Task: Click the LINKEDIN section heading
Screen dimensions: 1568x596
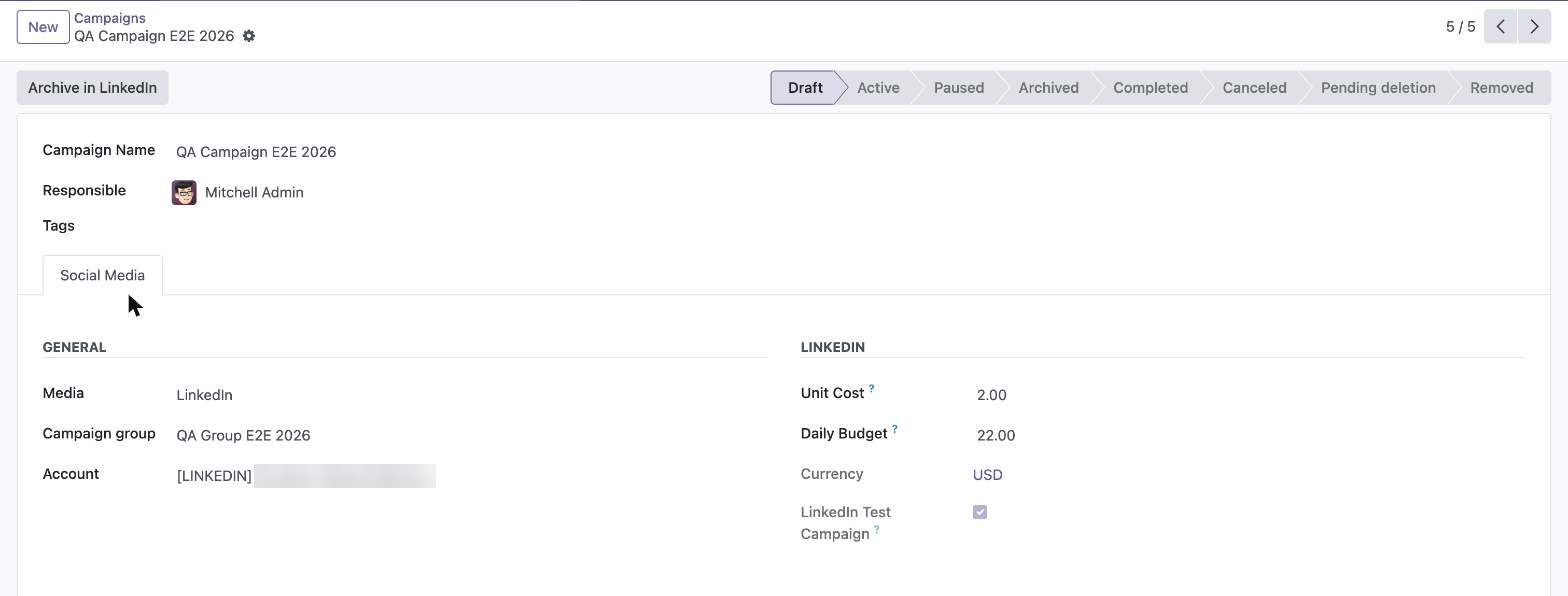Action: tap(833, 347)
